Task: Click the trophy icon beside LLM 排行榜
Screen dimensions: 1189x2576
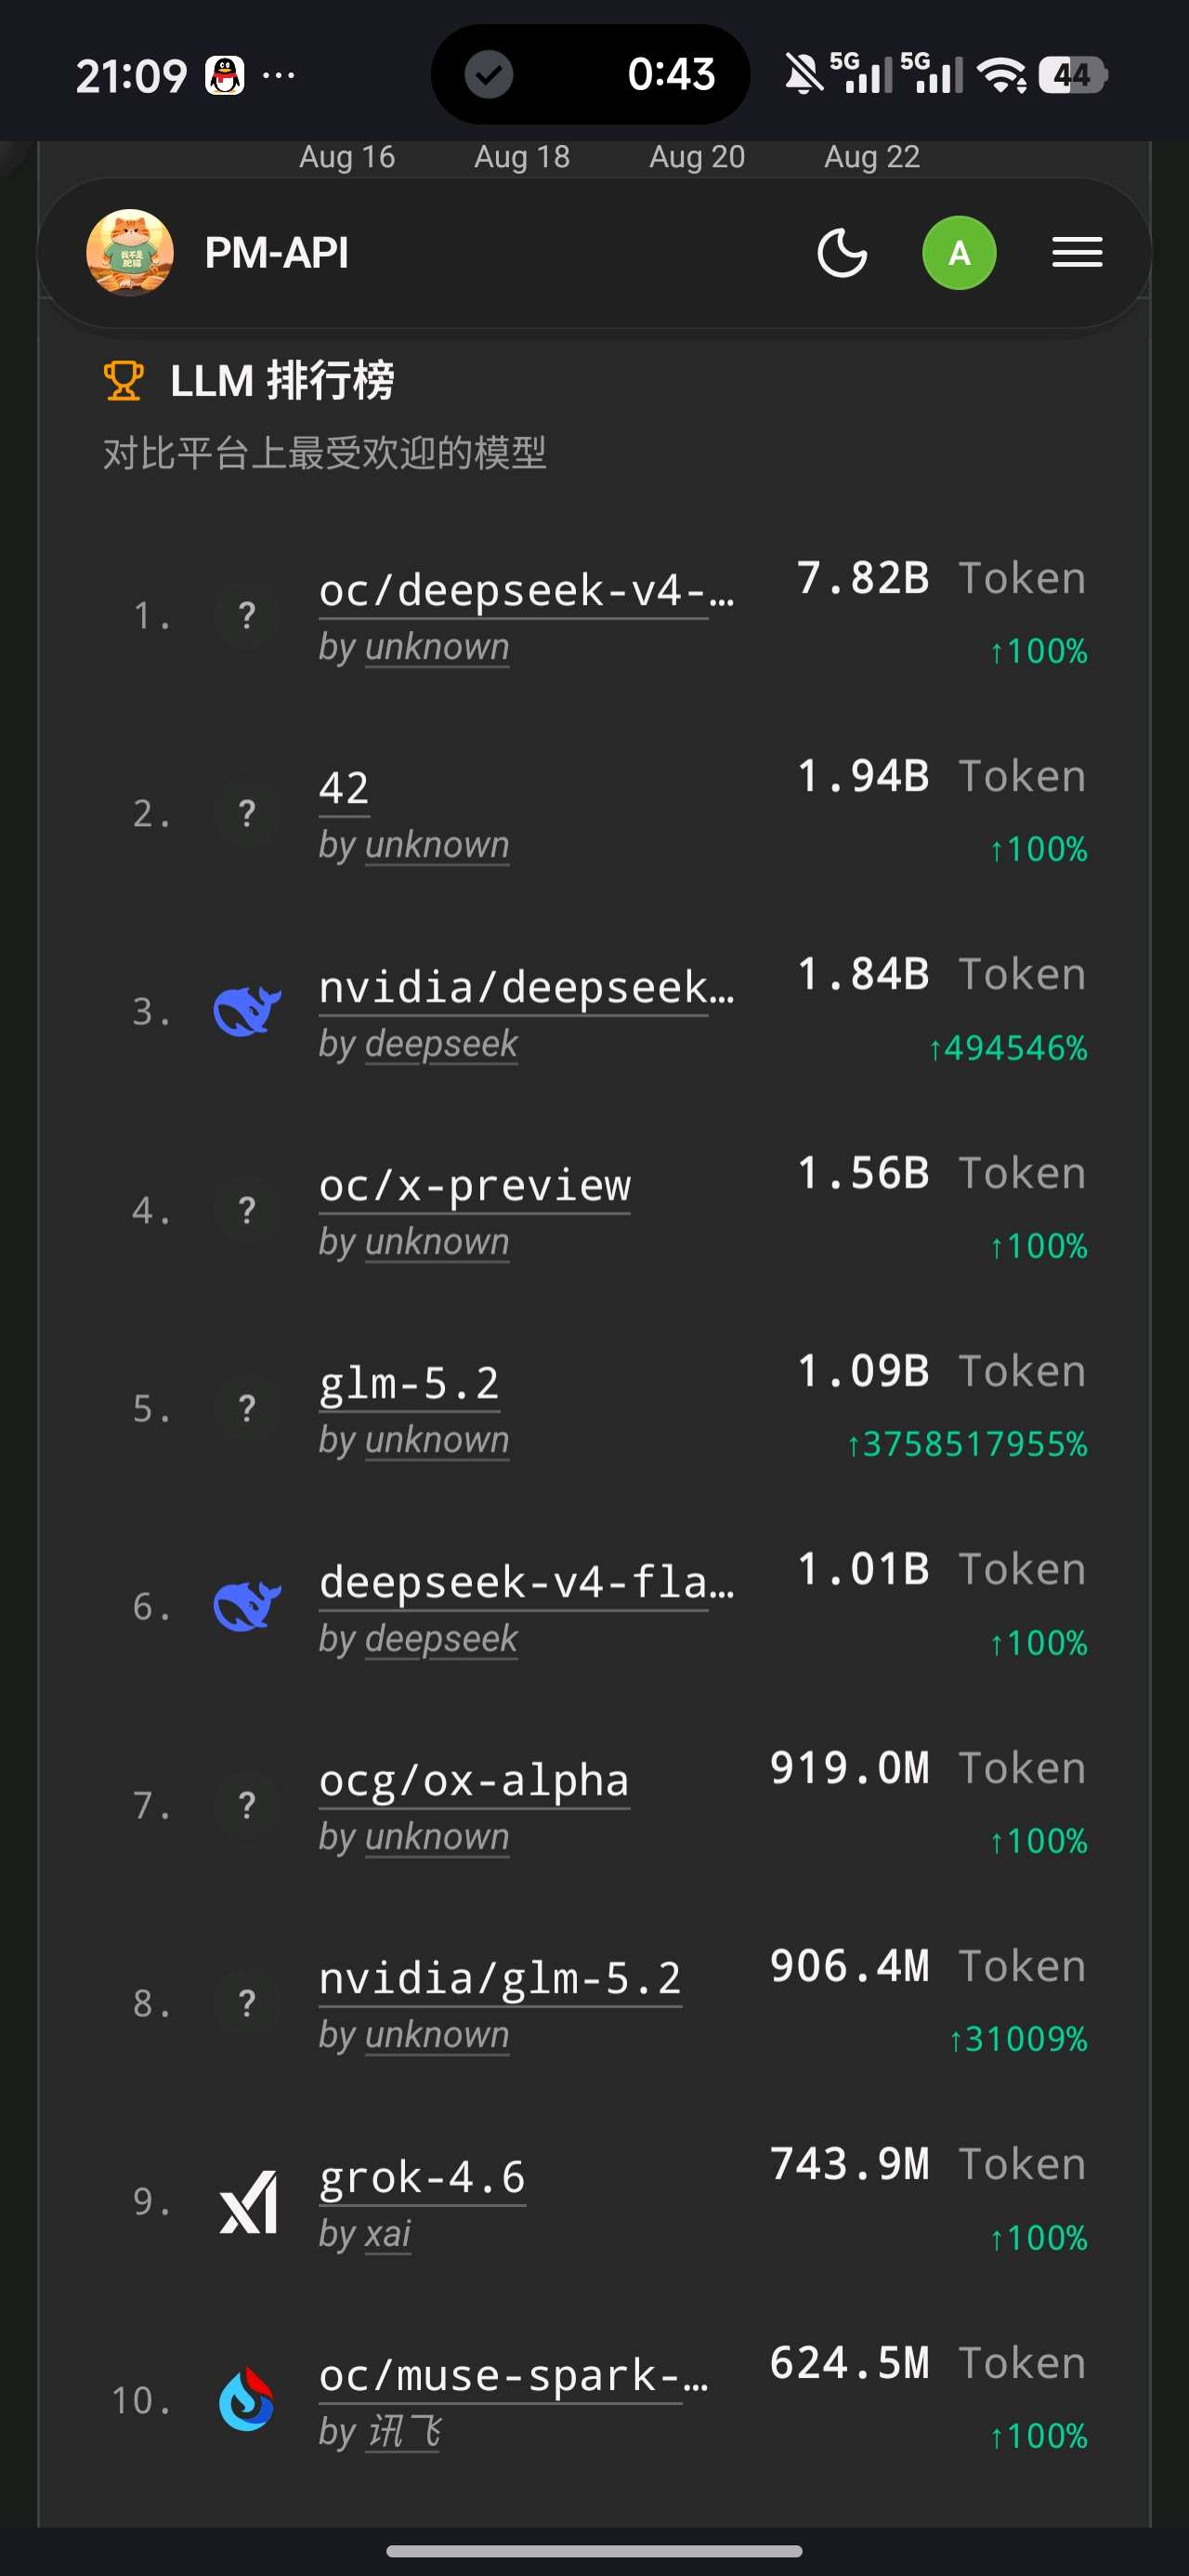Action: (x=124, y=381)
